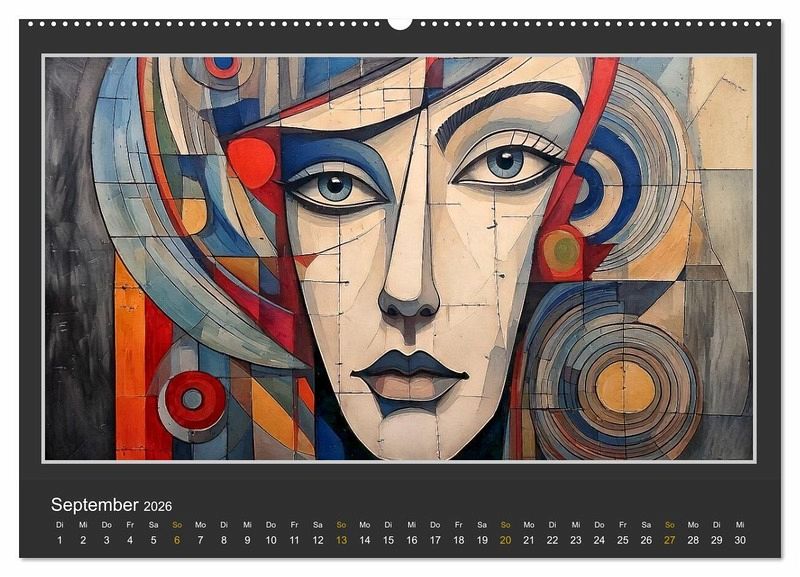This screenshot has height=577, width=800.
Task: Click date 30 at the row end
Action: 740,540
